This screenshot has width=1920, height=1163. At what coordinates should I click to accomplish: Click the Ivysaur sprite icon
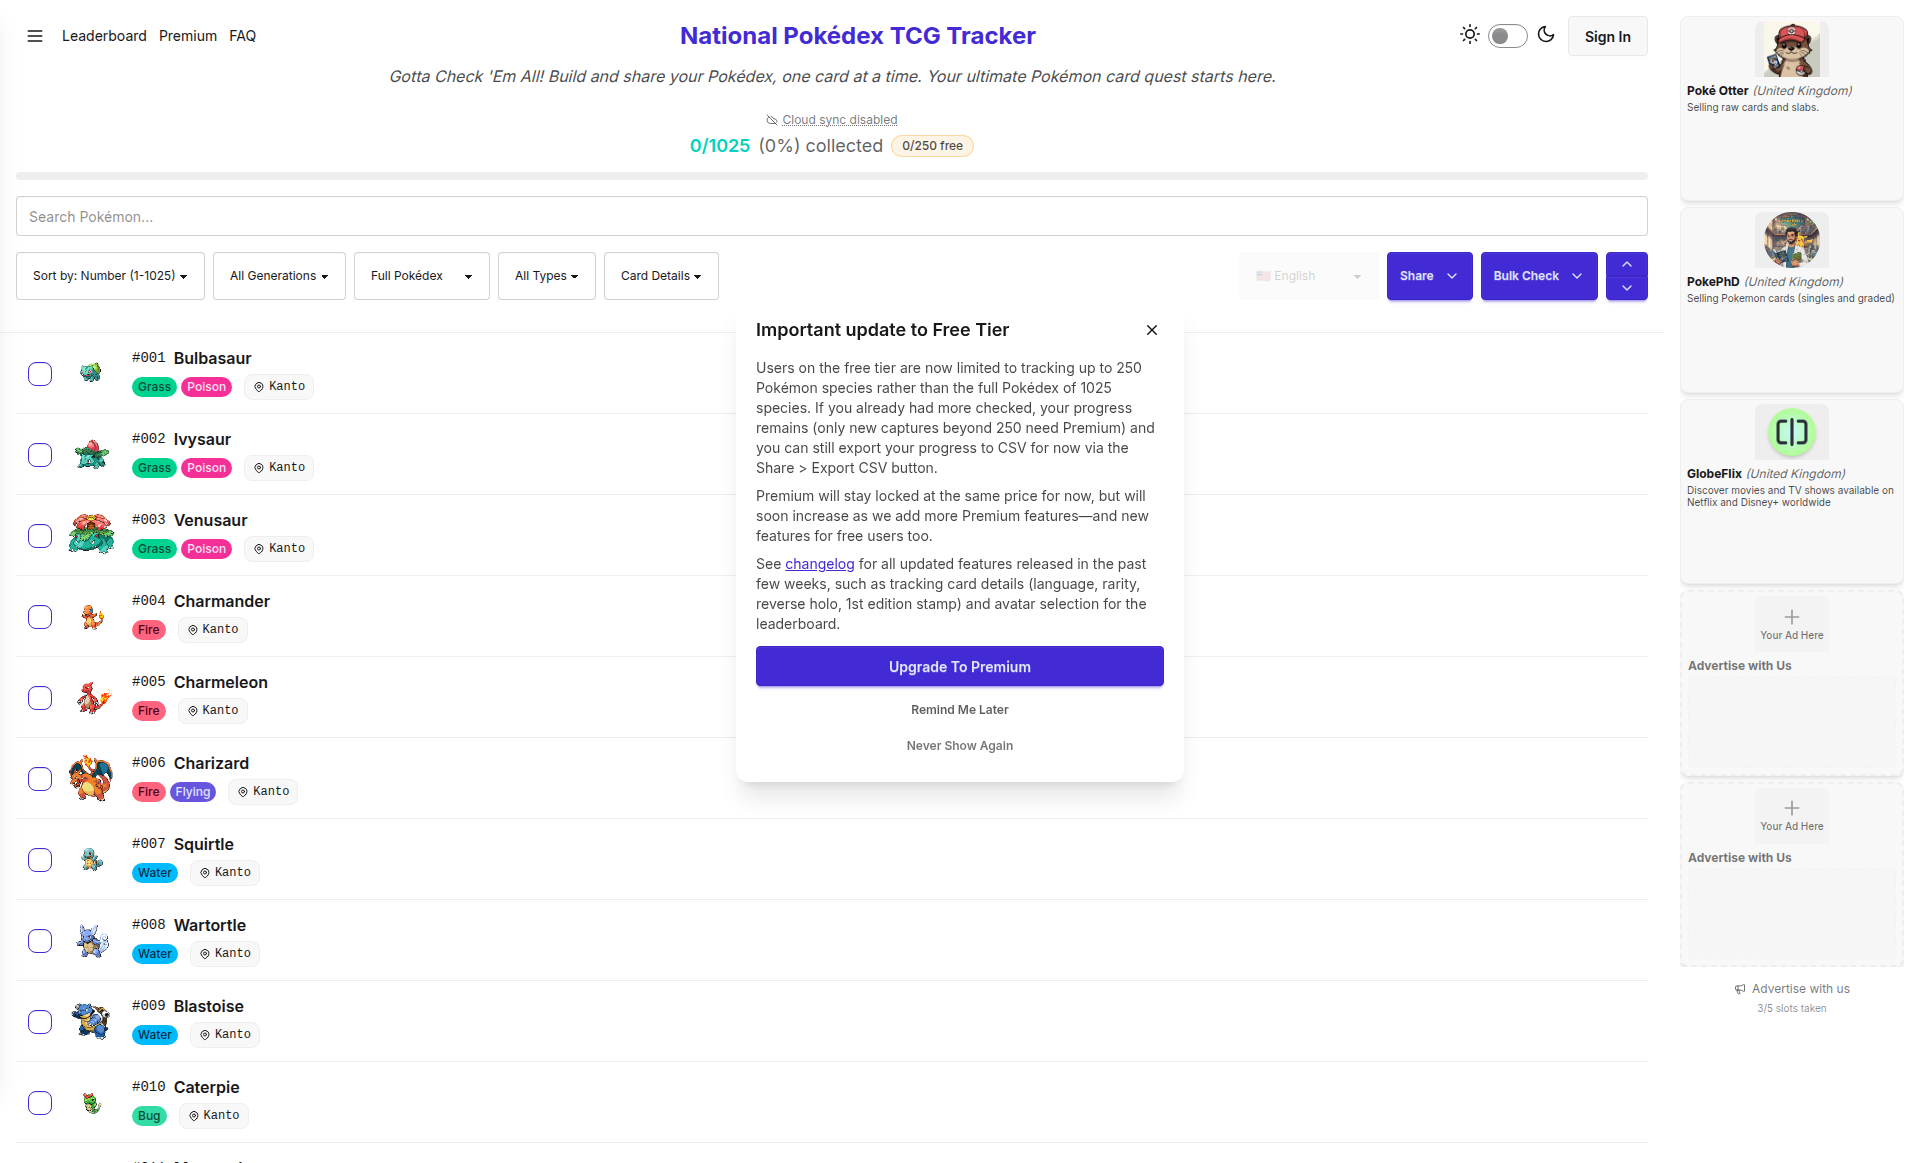tap(91, 454)
